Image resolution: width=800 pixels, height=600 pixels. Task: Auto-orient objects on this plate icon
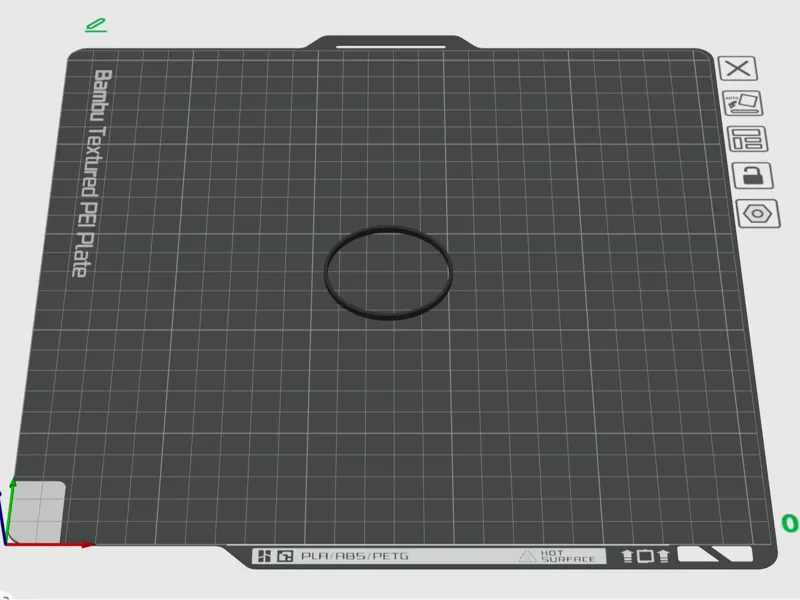pos(743,104)
